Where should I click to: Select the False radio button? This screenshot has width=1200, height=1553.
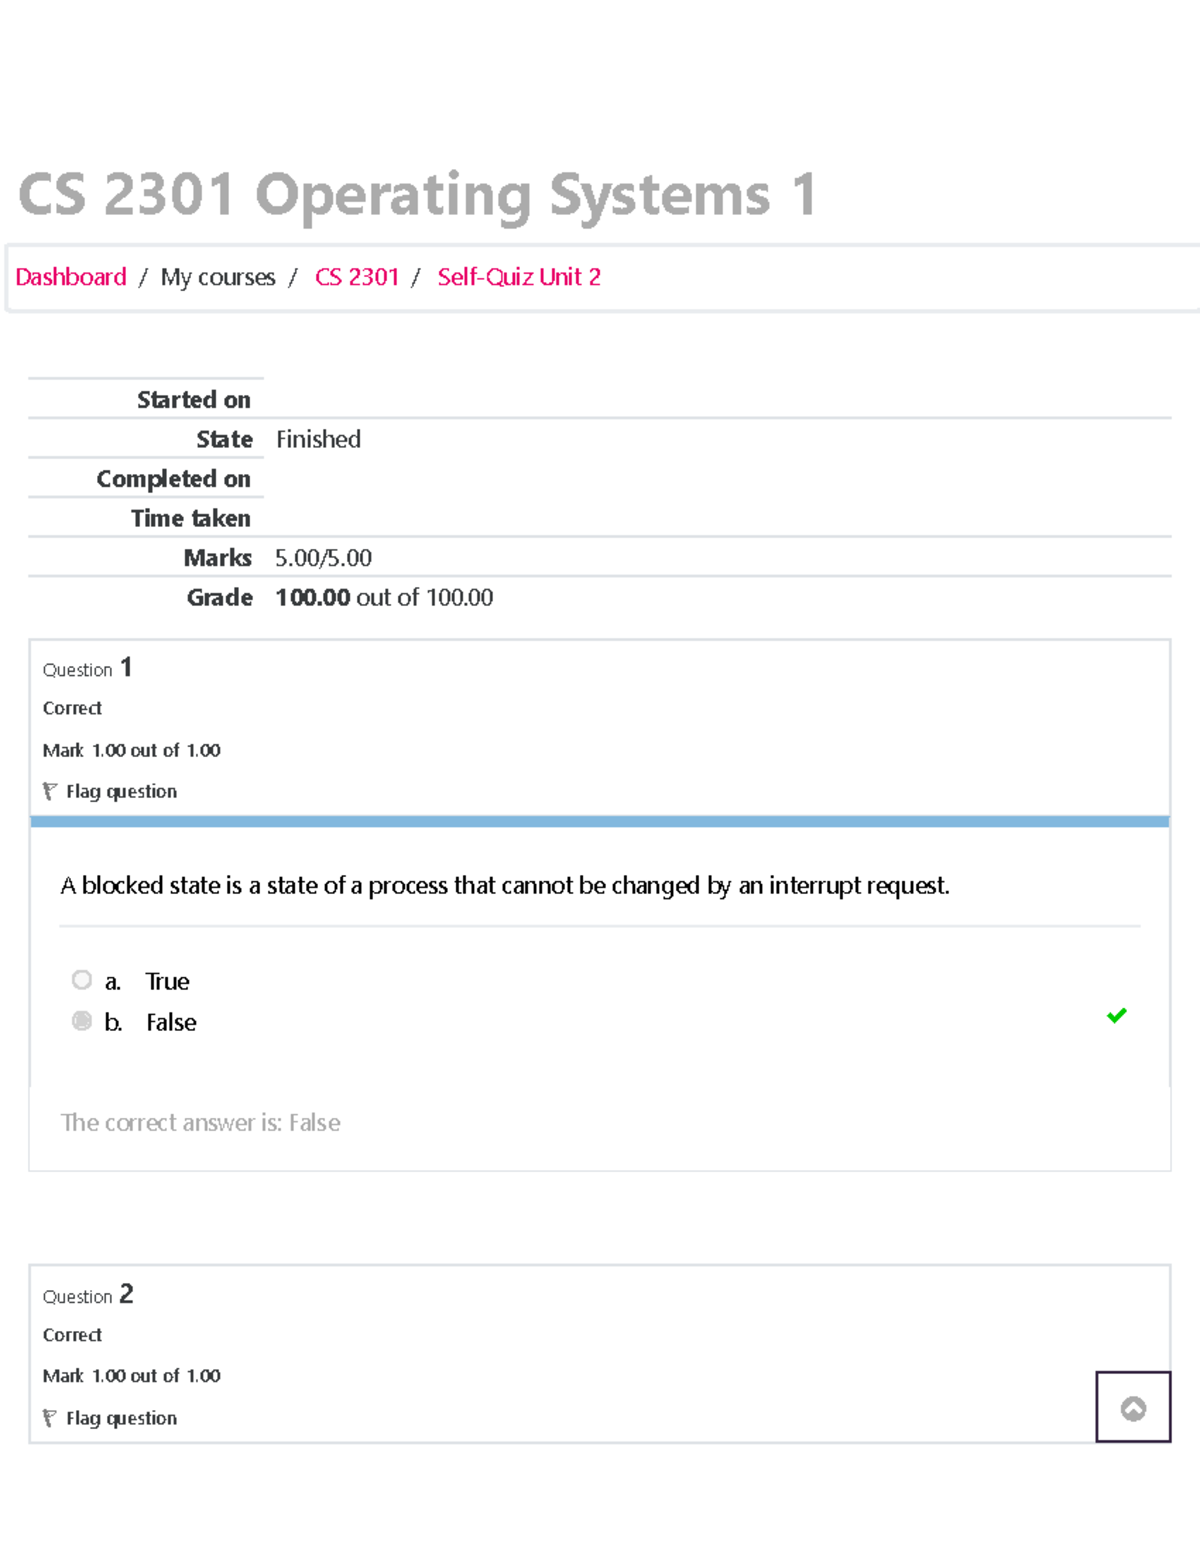(81, 1021)
